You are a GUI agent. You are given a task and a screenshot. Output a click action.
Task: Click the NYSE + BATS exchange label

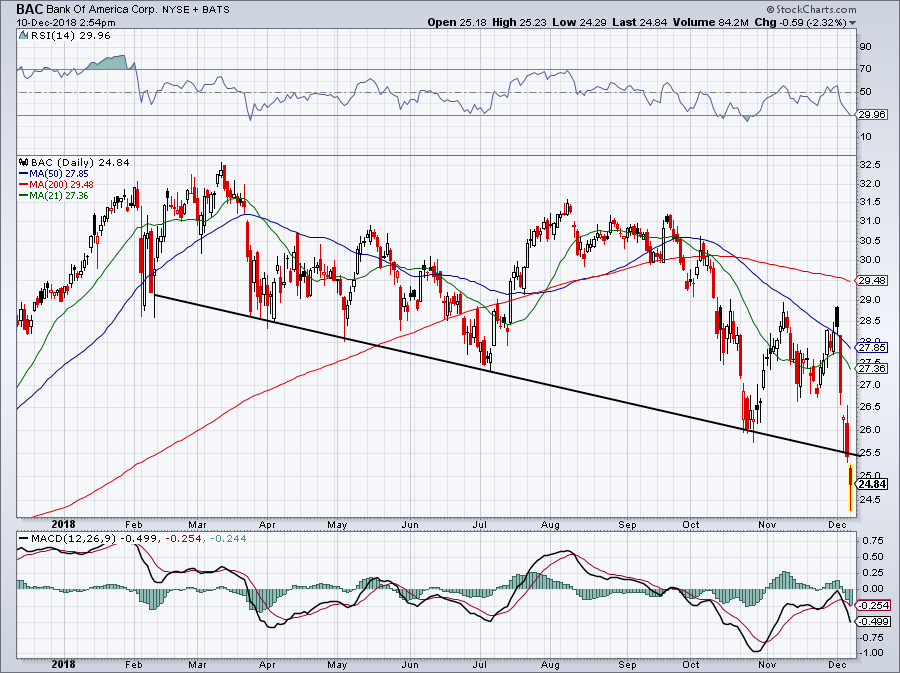click(x=195, y=10)
